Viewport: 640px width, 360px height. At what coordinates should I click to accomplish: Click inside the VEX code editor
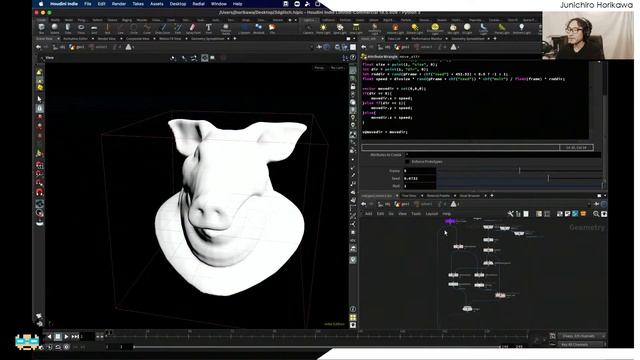(475, 100)
